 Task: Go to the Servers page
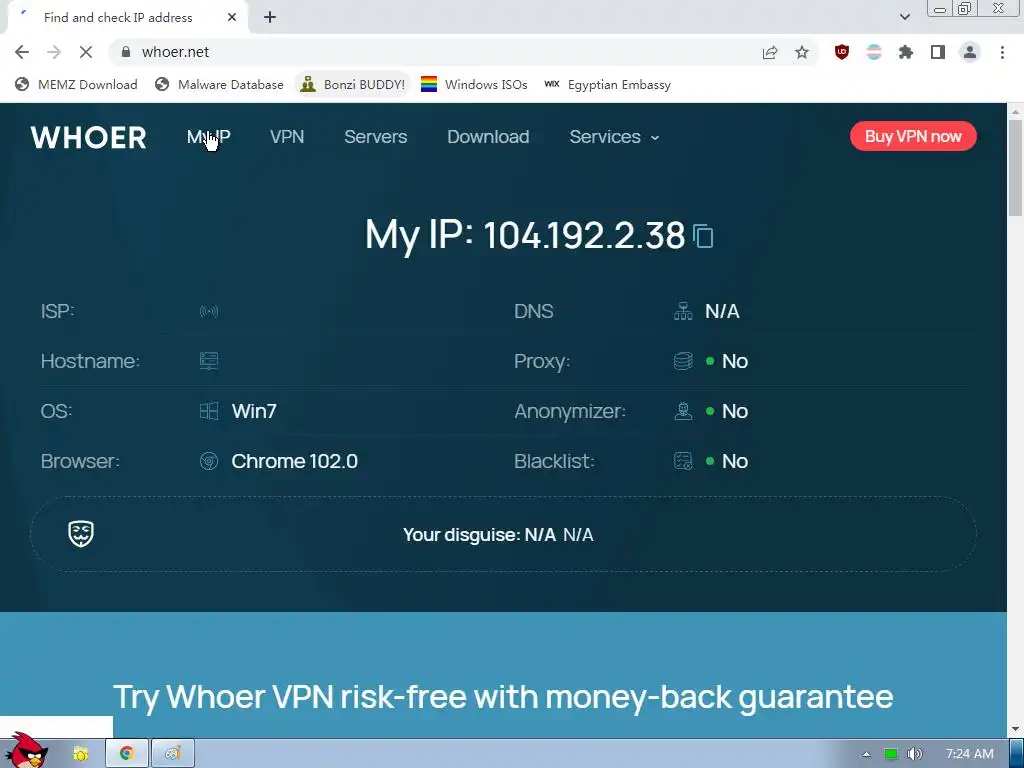pos(376,136)
